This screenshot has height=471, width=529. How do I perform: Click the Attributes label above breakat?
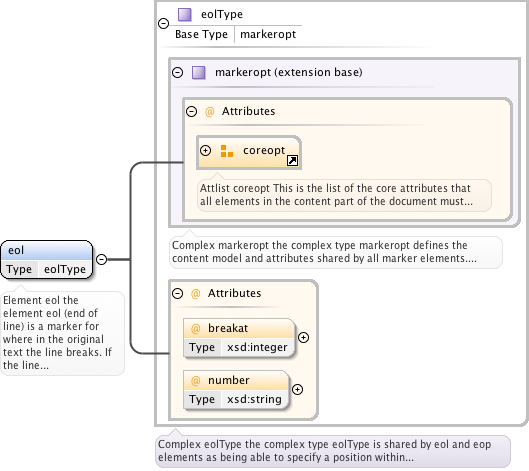point(234,293)
